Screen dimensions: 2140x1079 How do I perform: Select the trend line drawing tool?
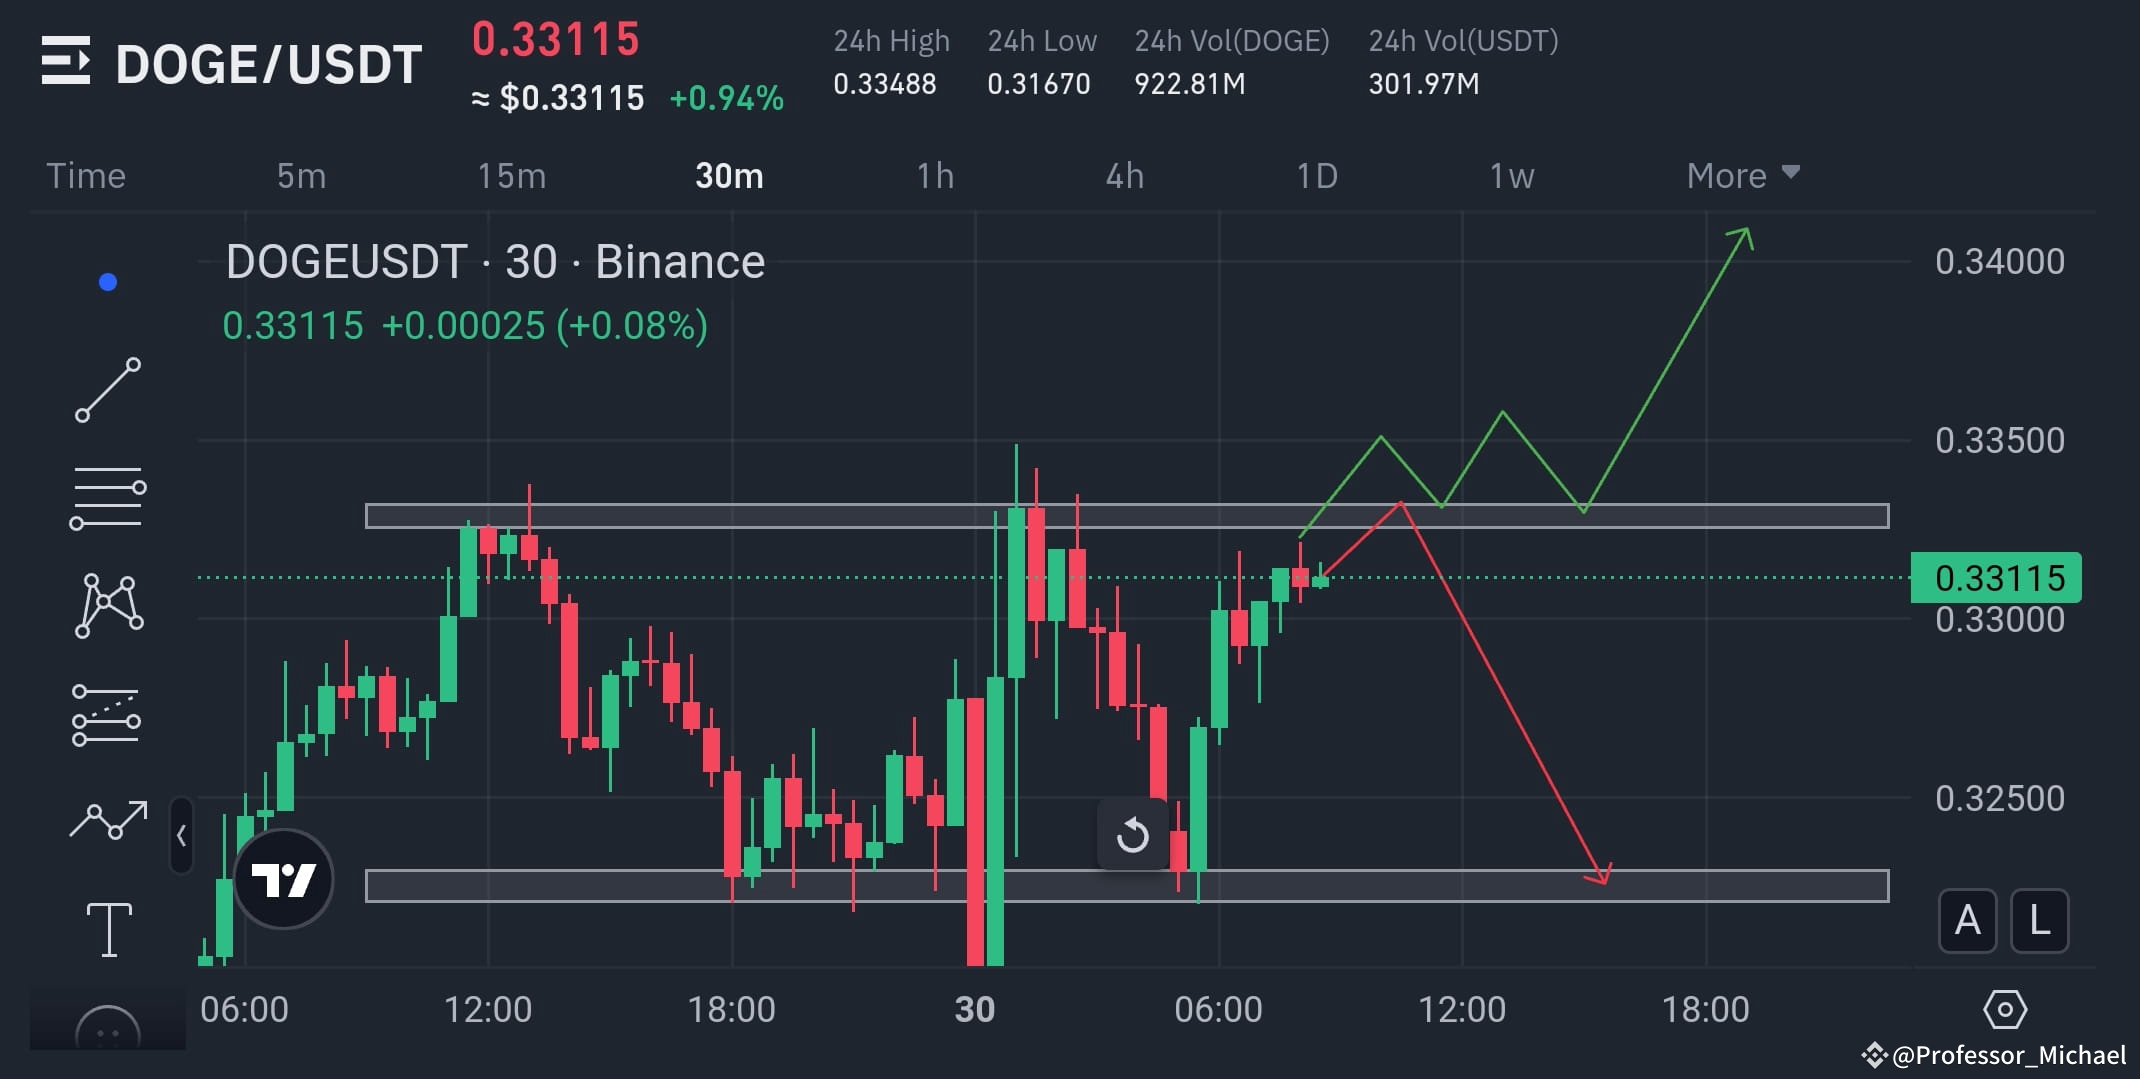[x=108, y=390]
